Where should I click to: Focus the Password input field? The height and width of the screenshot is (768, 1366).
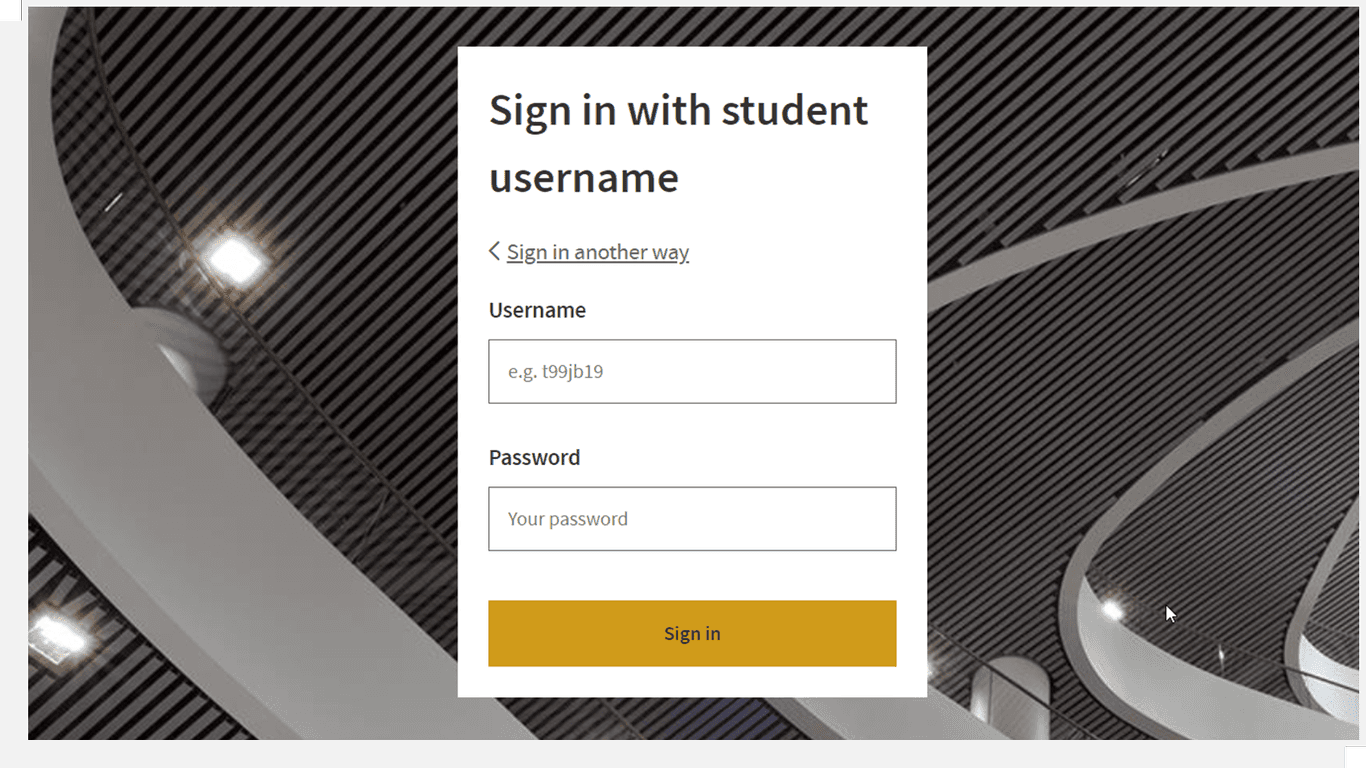tap(691, 518)
